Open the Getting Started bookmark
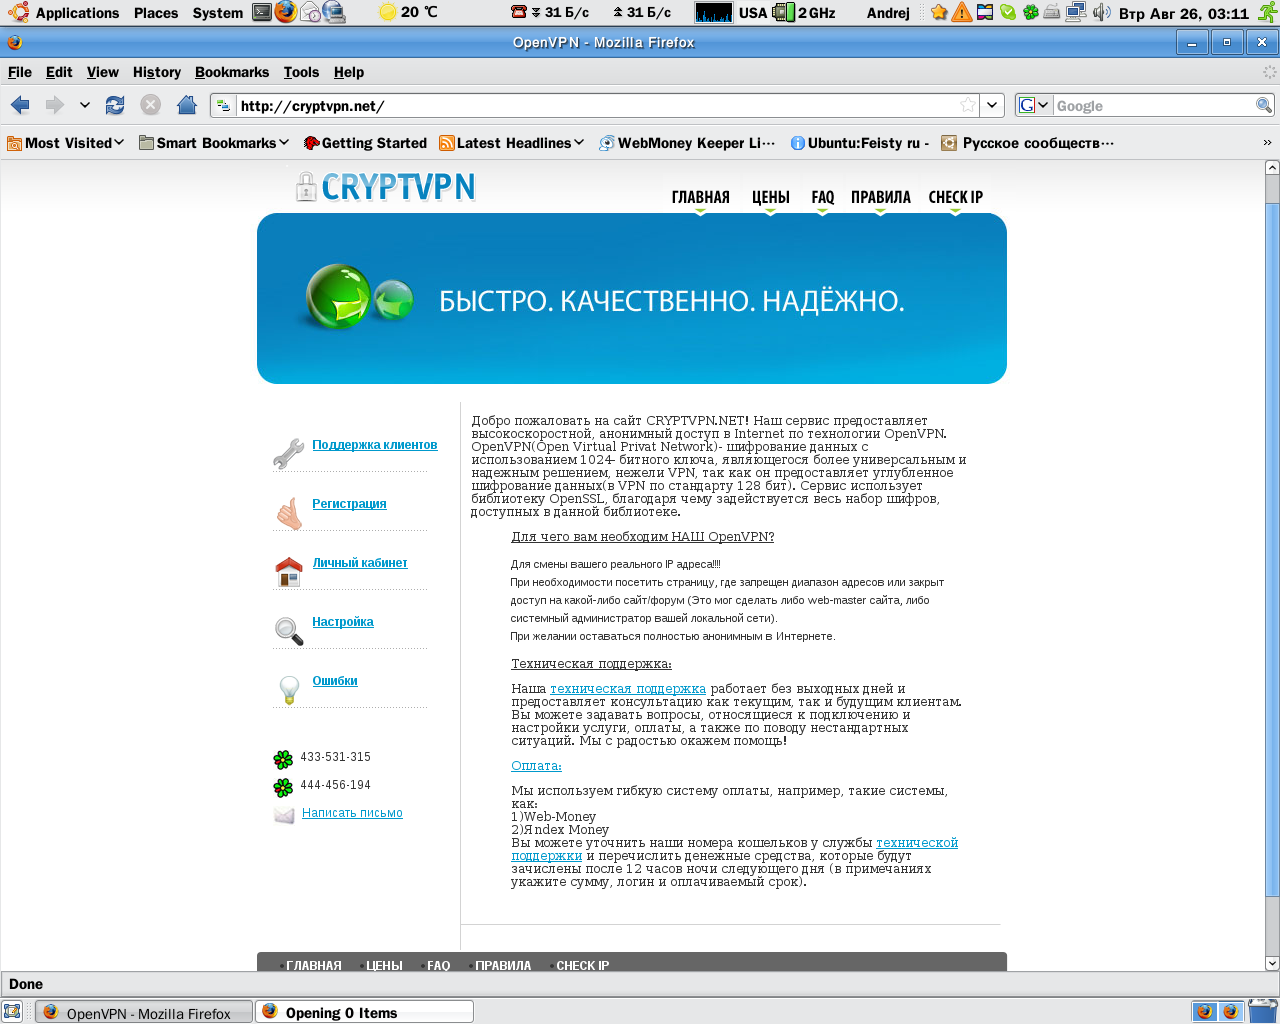 (x=365, y=143)
